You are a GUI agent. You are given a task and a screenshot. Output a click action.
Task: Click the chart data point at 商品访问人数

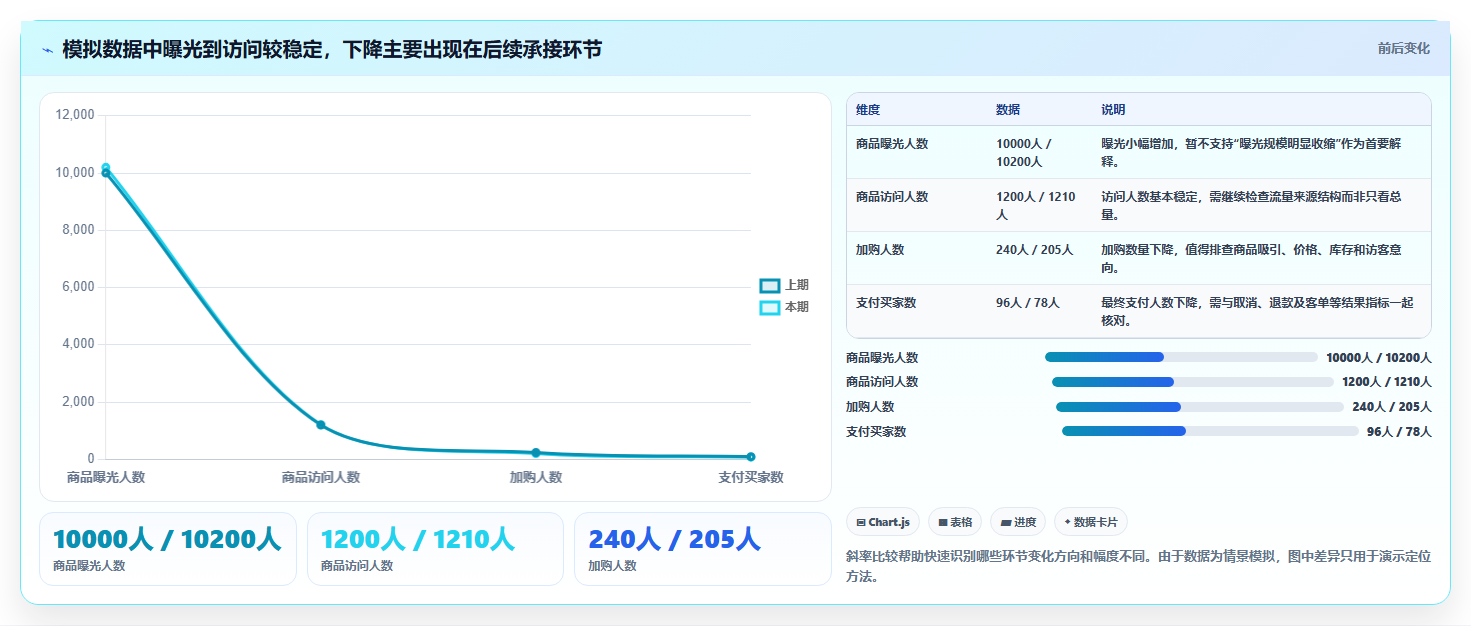[321, 425]
